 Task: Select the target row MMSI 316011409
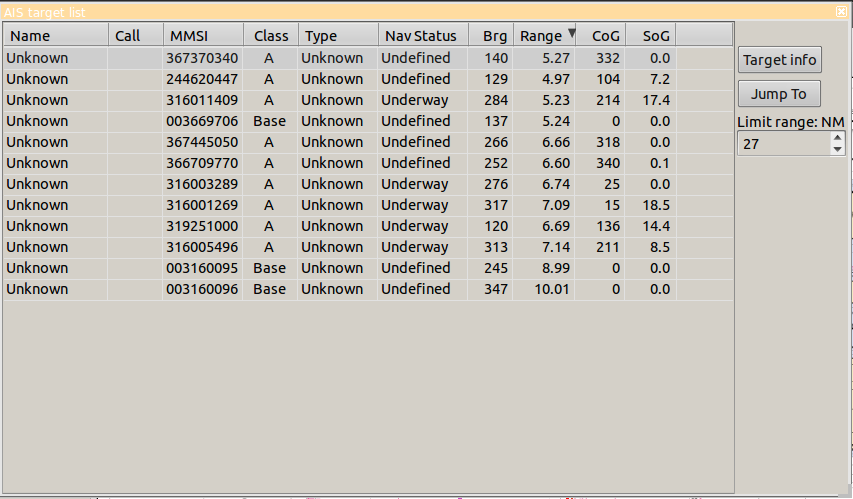tap(202, 100)
